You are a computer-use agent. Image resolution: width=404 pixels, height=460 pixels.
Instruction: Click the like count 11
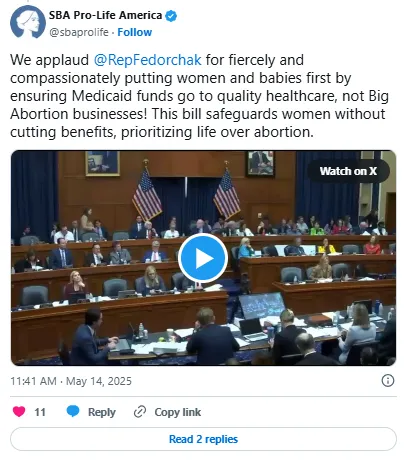(x=40, y=412)
